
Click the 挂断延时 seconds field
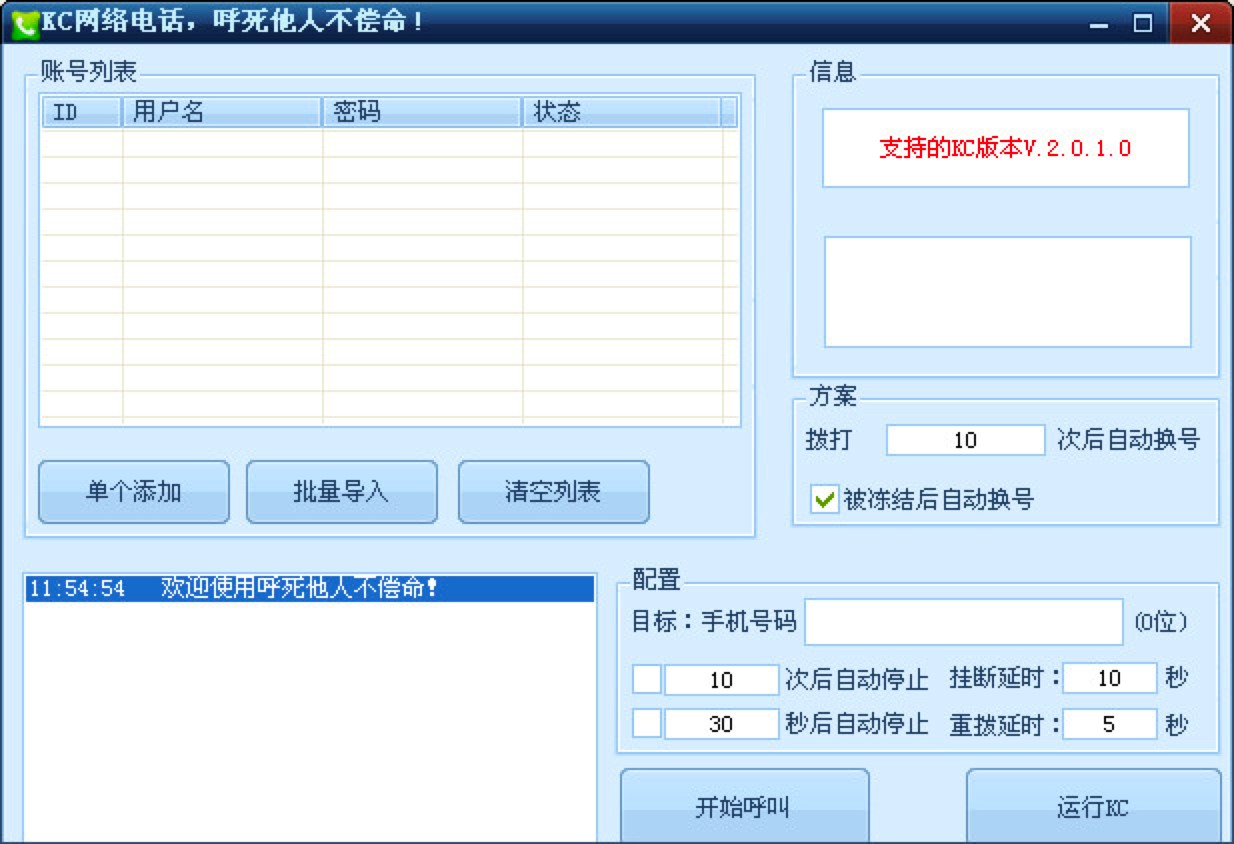[x=1110, y=678]
